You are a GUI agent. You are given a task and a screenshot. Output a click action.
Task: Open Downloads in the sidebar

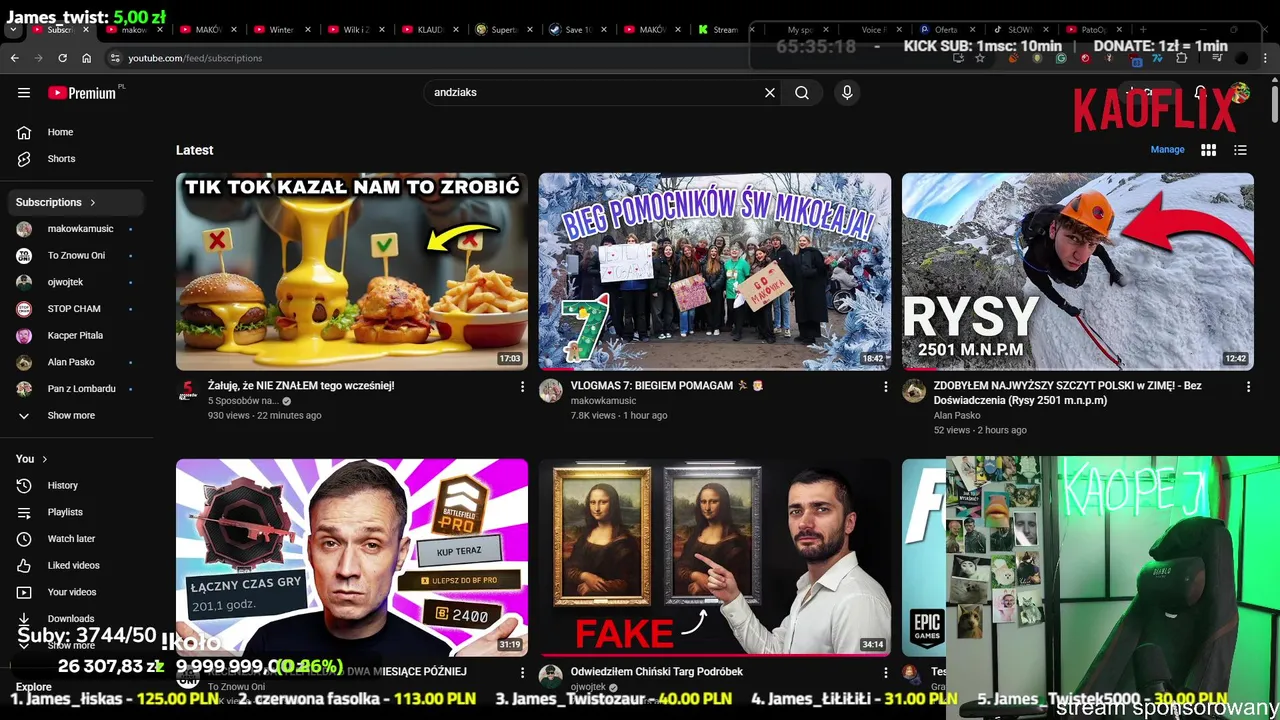coord(76,618)
